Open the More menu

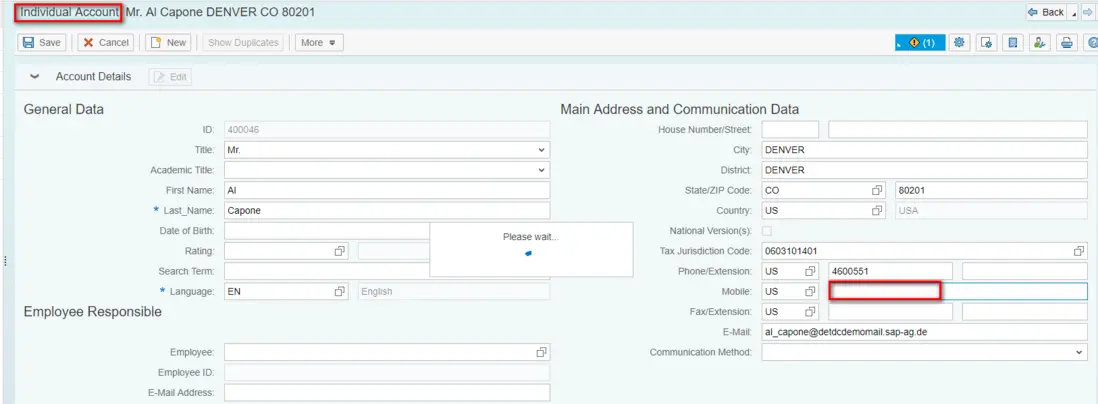click(x=320, y=42)
